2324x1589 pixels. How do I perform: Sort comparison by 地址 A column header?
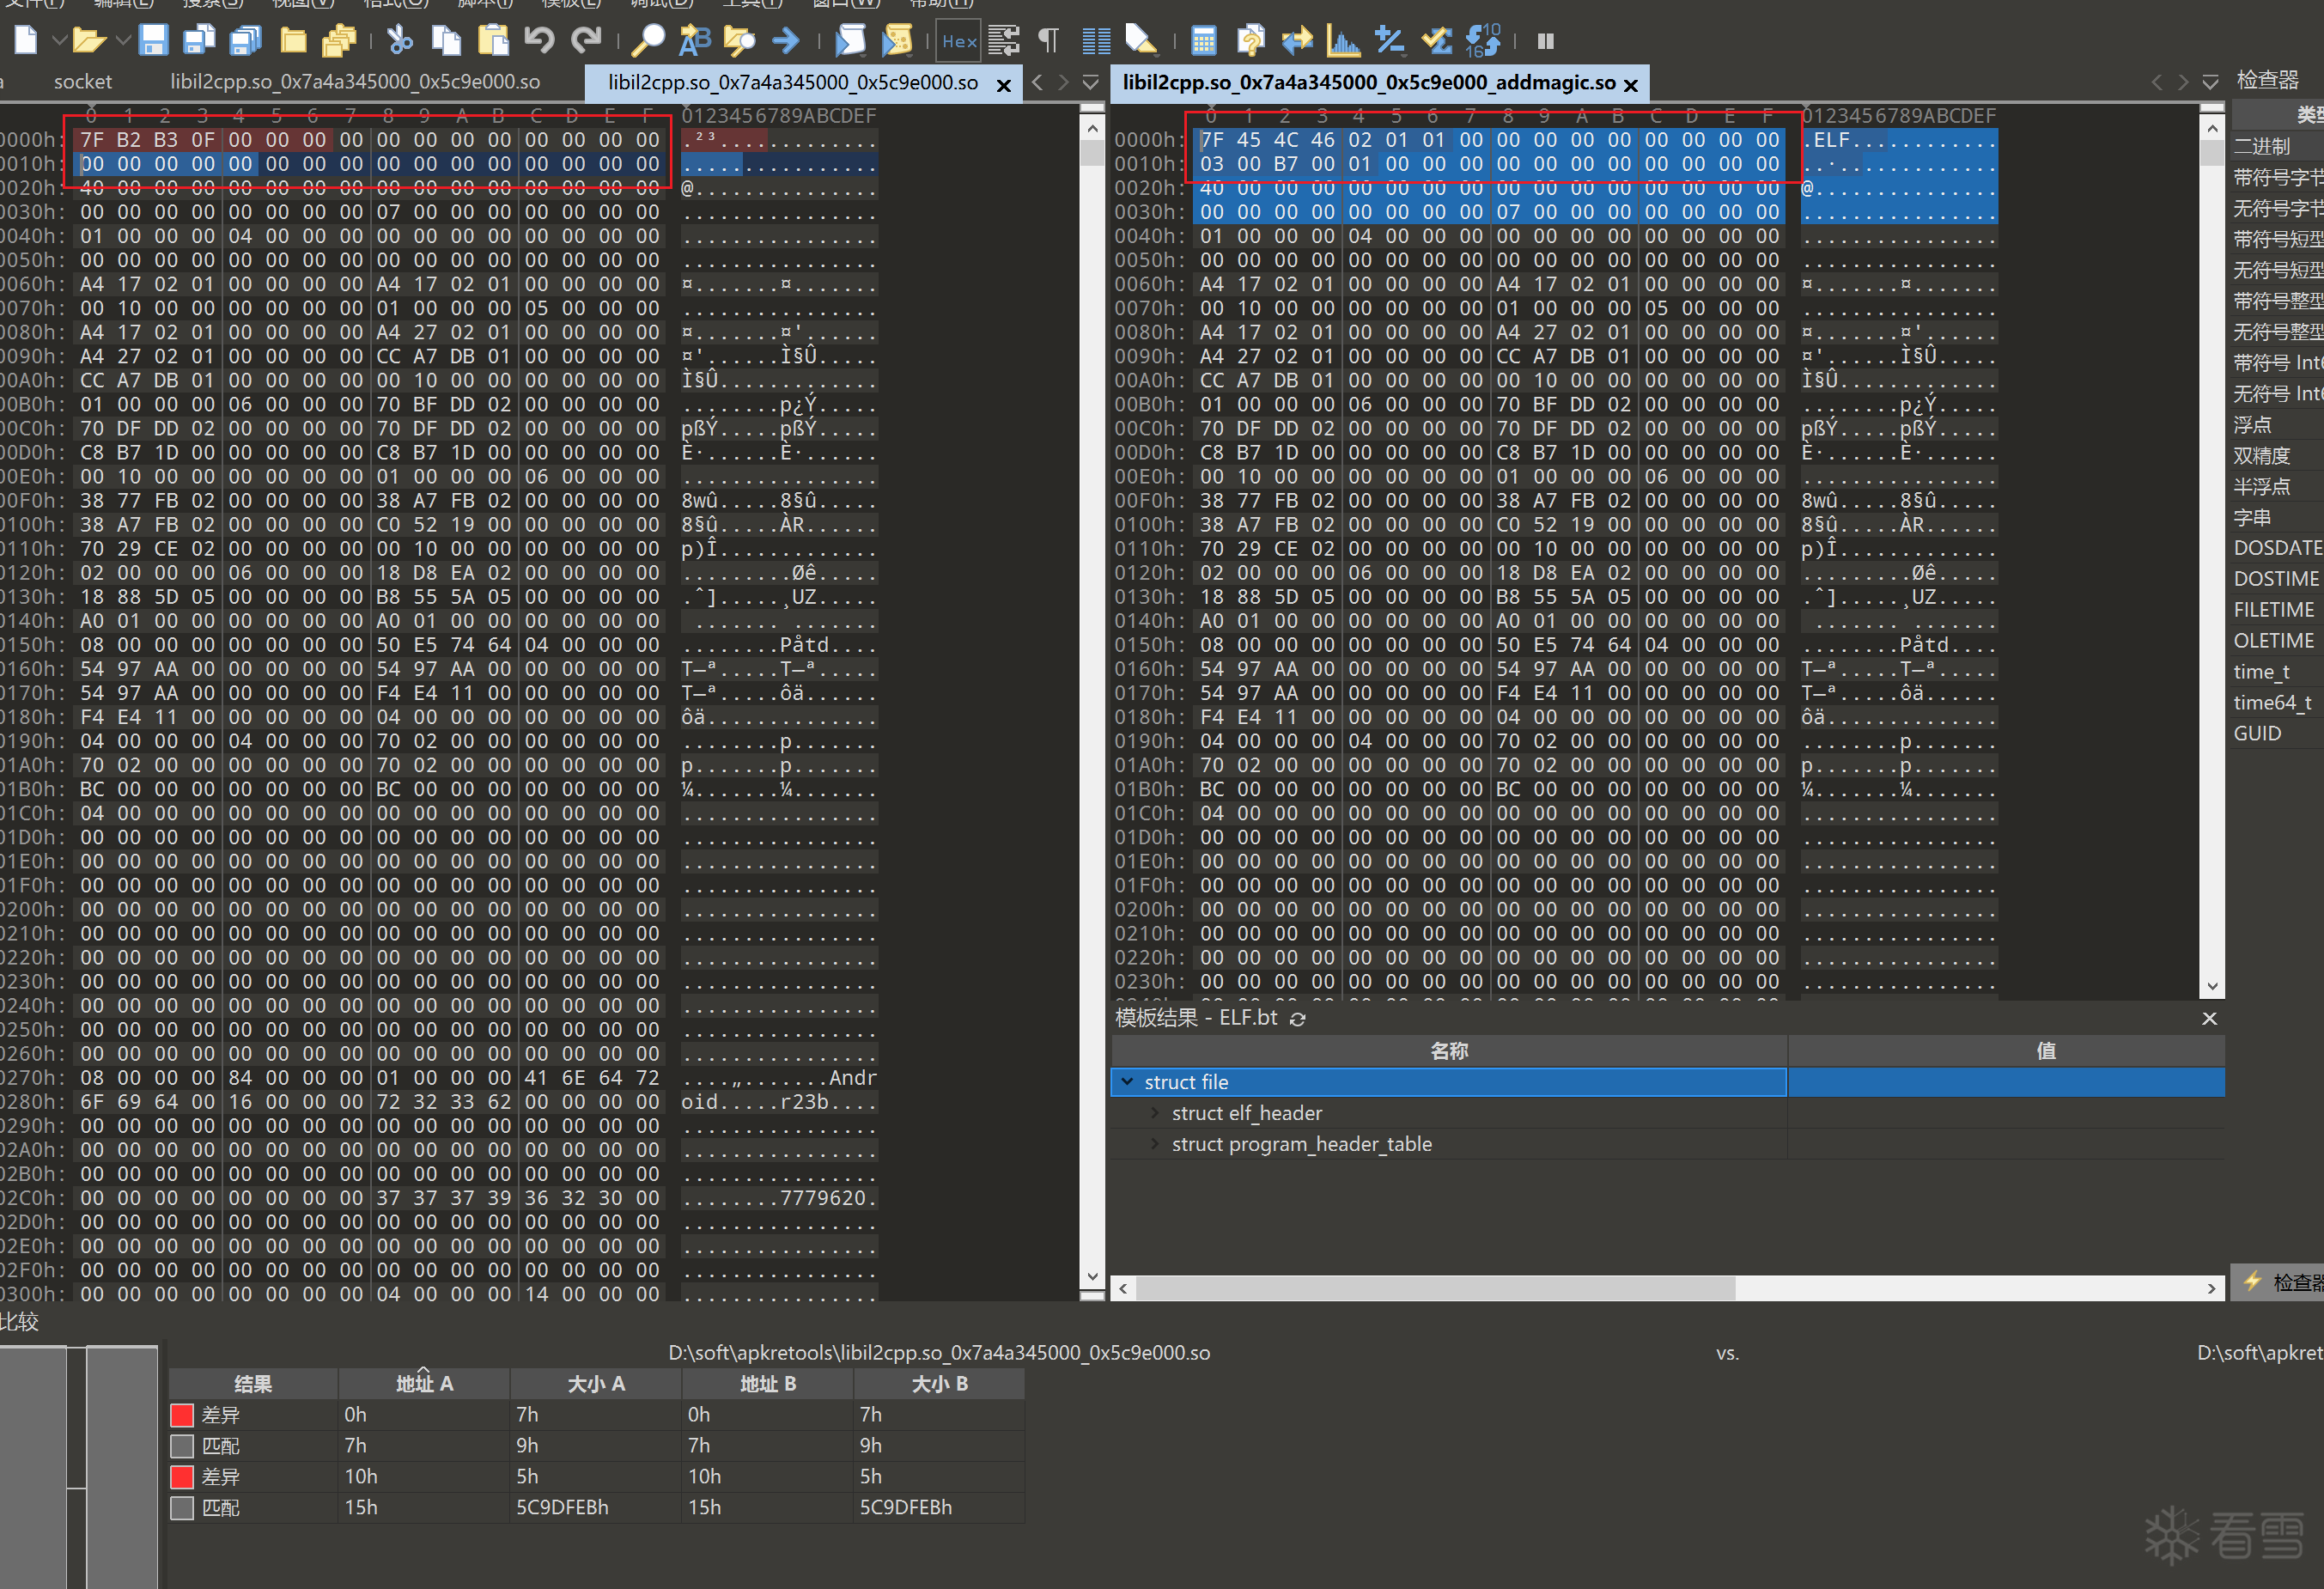click(424, 1384)
